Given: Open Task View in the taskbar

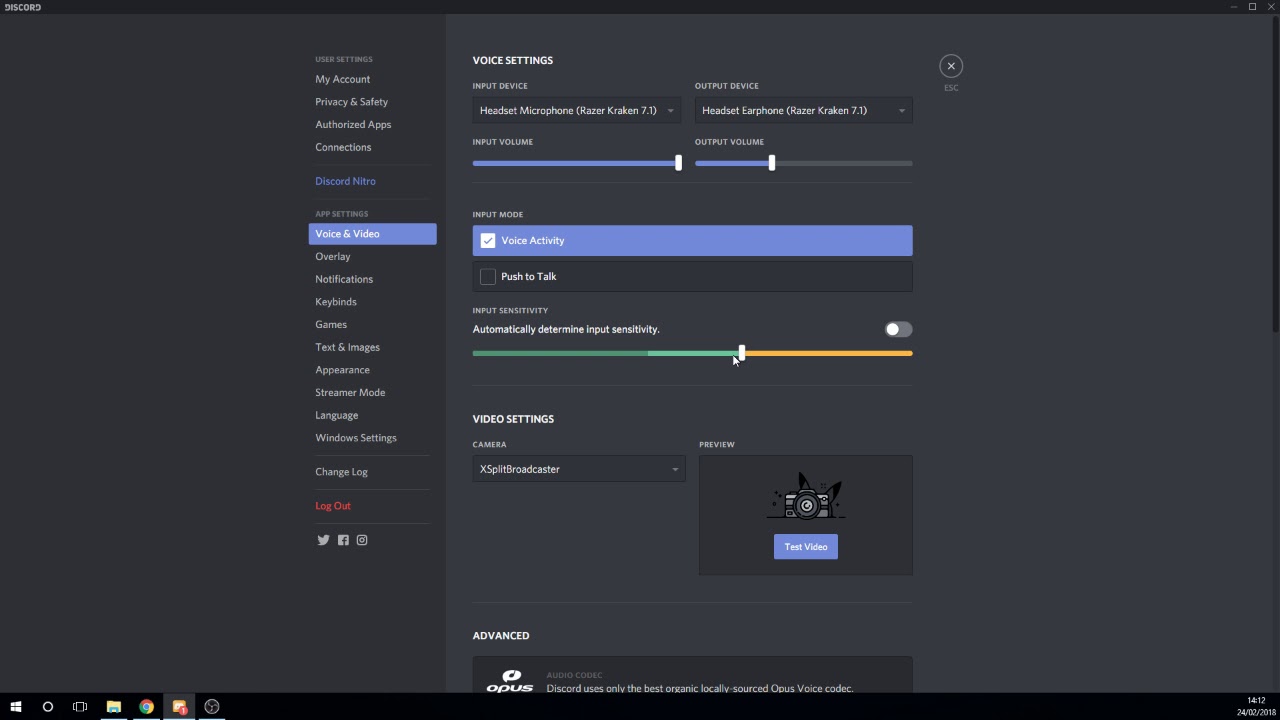Looking at the screenshot, I should (x=80, y=707).
